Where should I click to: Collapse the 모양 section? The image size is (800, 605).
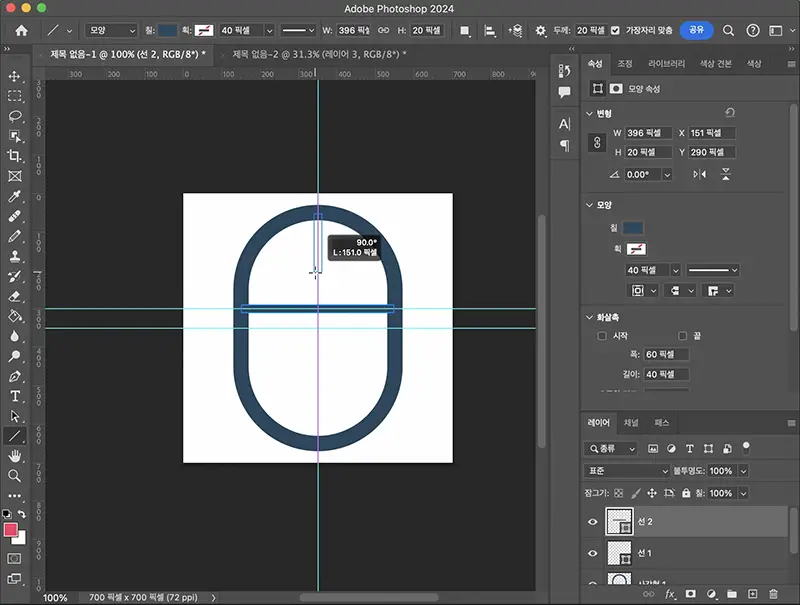tap(589, 205)
